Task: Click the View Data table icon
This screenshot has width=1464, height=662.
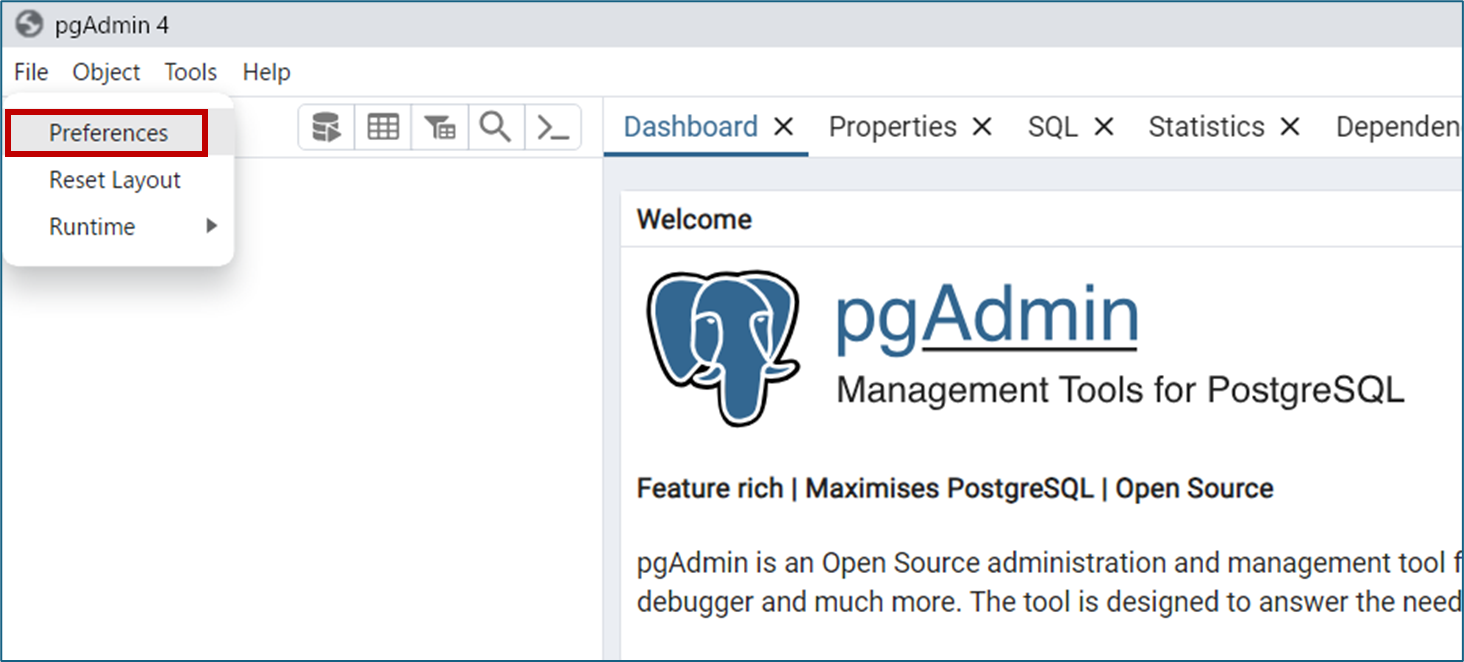Action: (383, 127)
